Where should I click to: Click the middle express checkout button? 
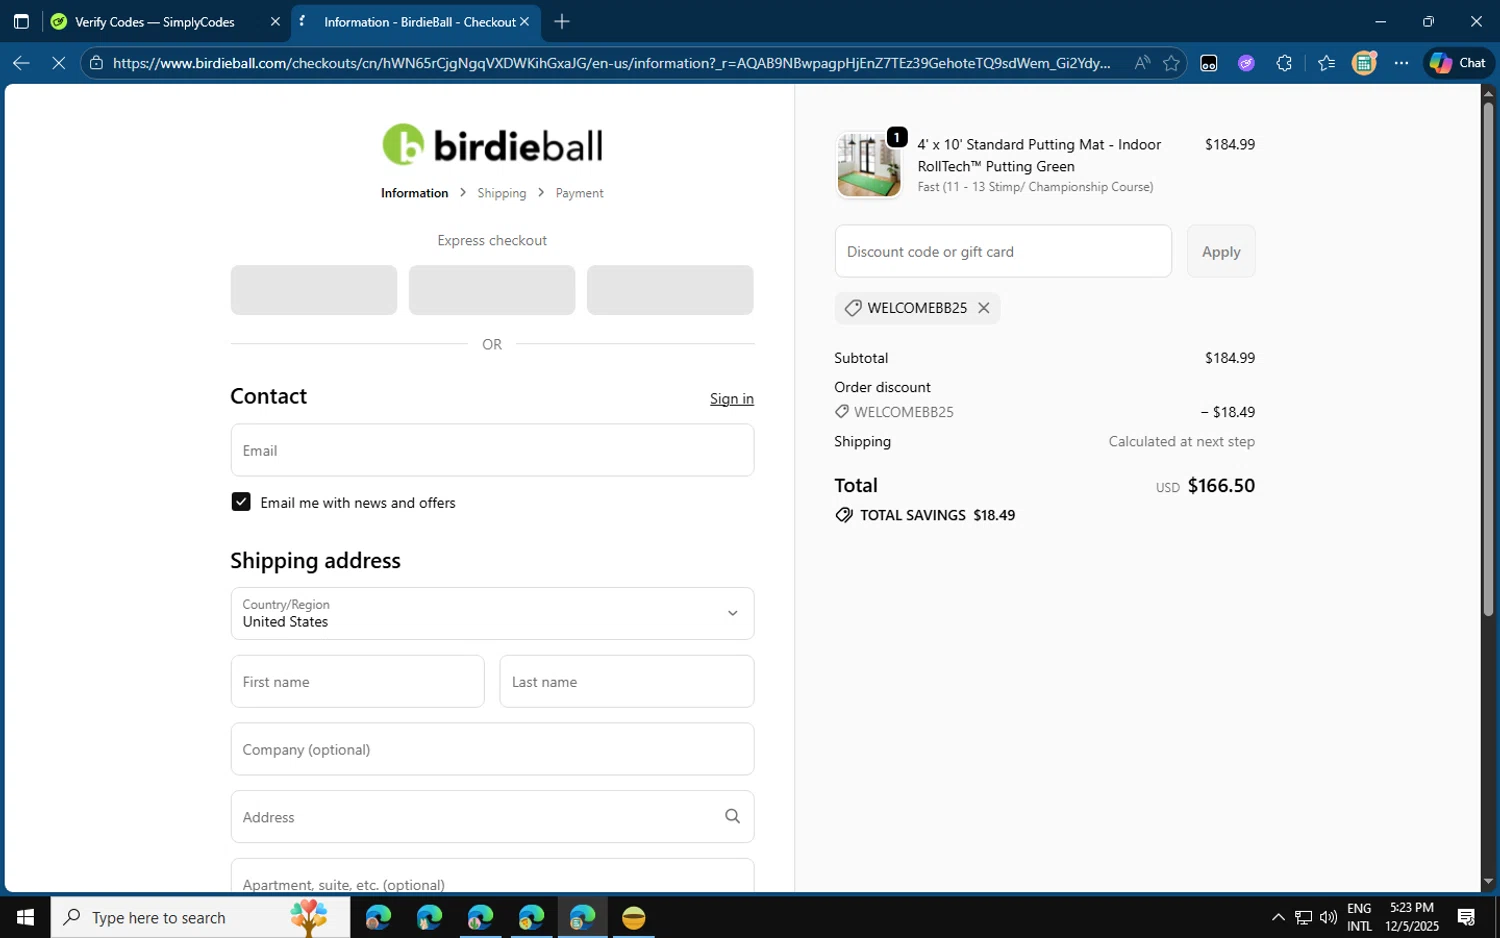tap(492, 290)
